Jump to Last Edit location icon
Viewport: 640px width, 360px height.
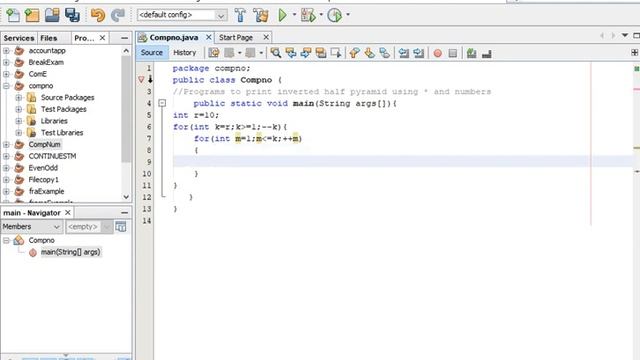tap(214, 53)
